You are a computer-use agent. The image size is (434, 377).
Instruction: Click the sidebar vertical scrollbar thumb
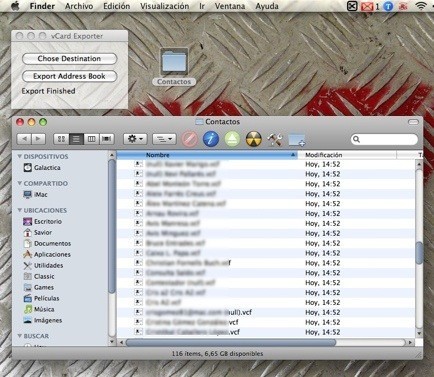pyautogui.click(x=112, y=227)
